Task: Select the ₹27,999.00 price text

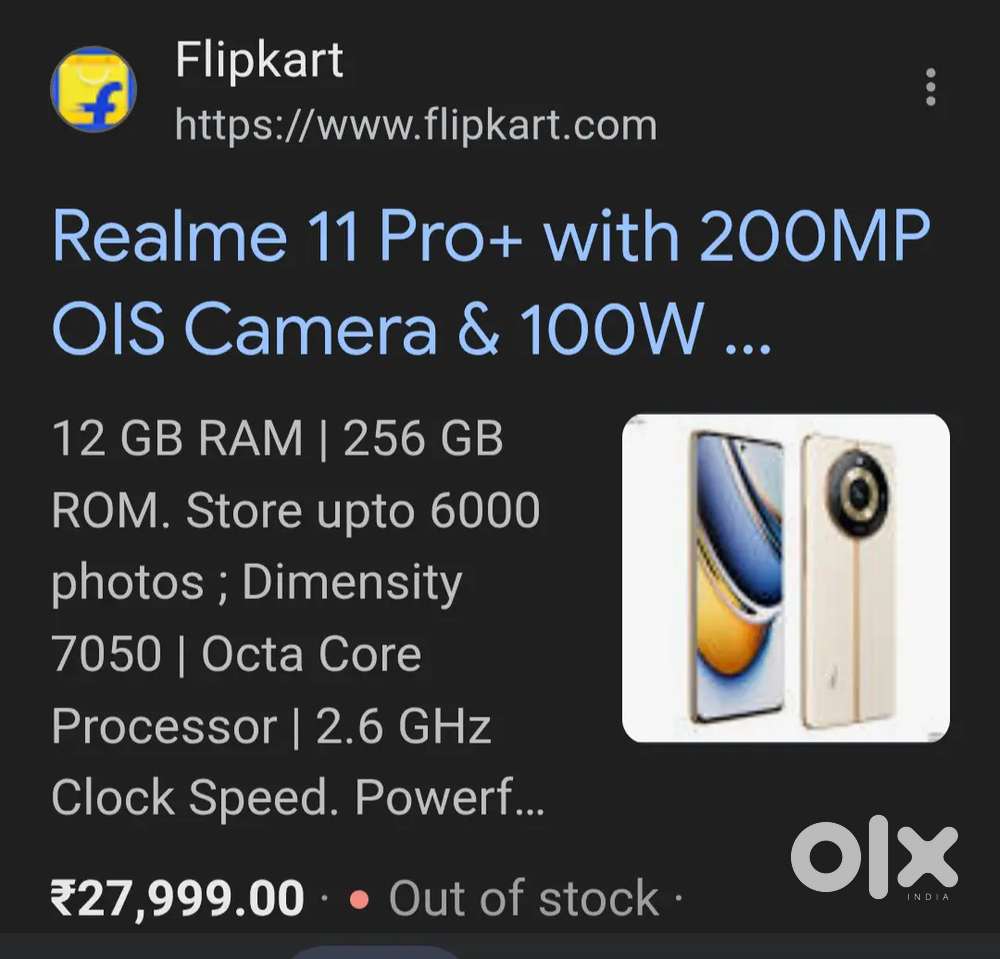Action: point(177,898)
